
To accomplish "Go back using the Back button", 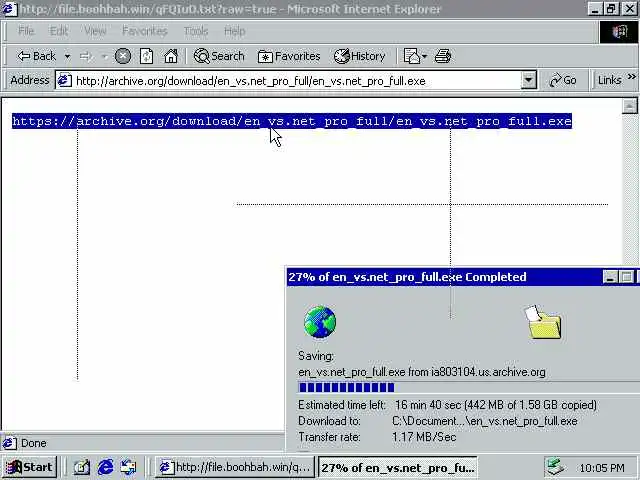I will [x=36, y=56].
